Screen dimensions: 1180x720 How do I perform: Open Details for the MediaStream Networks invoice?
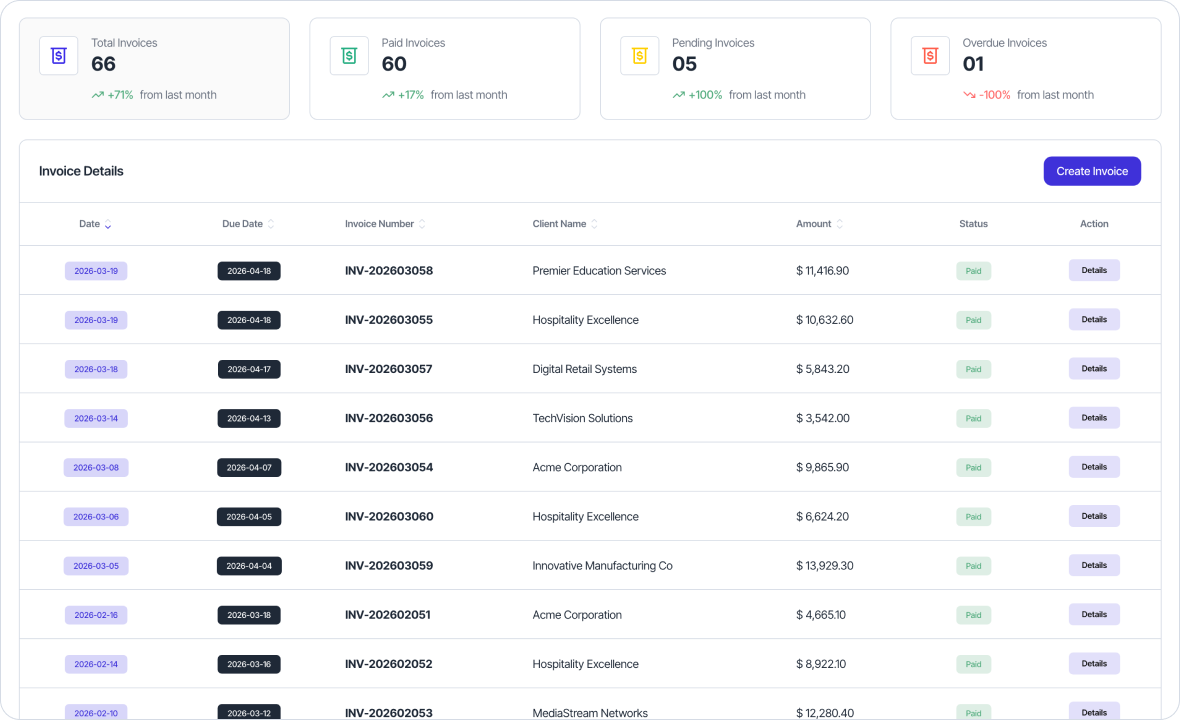(x=1094, y=712)
